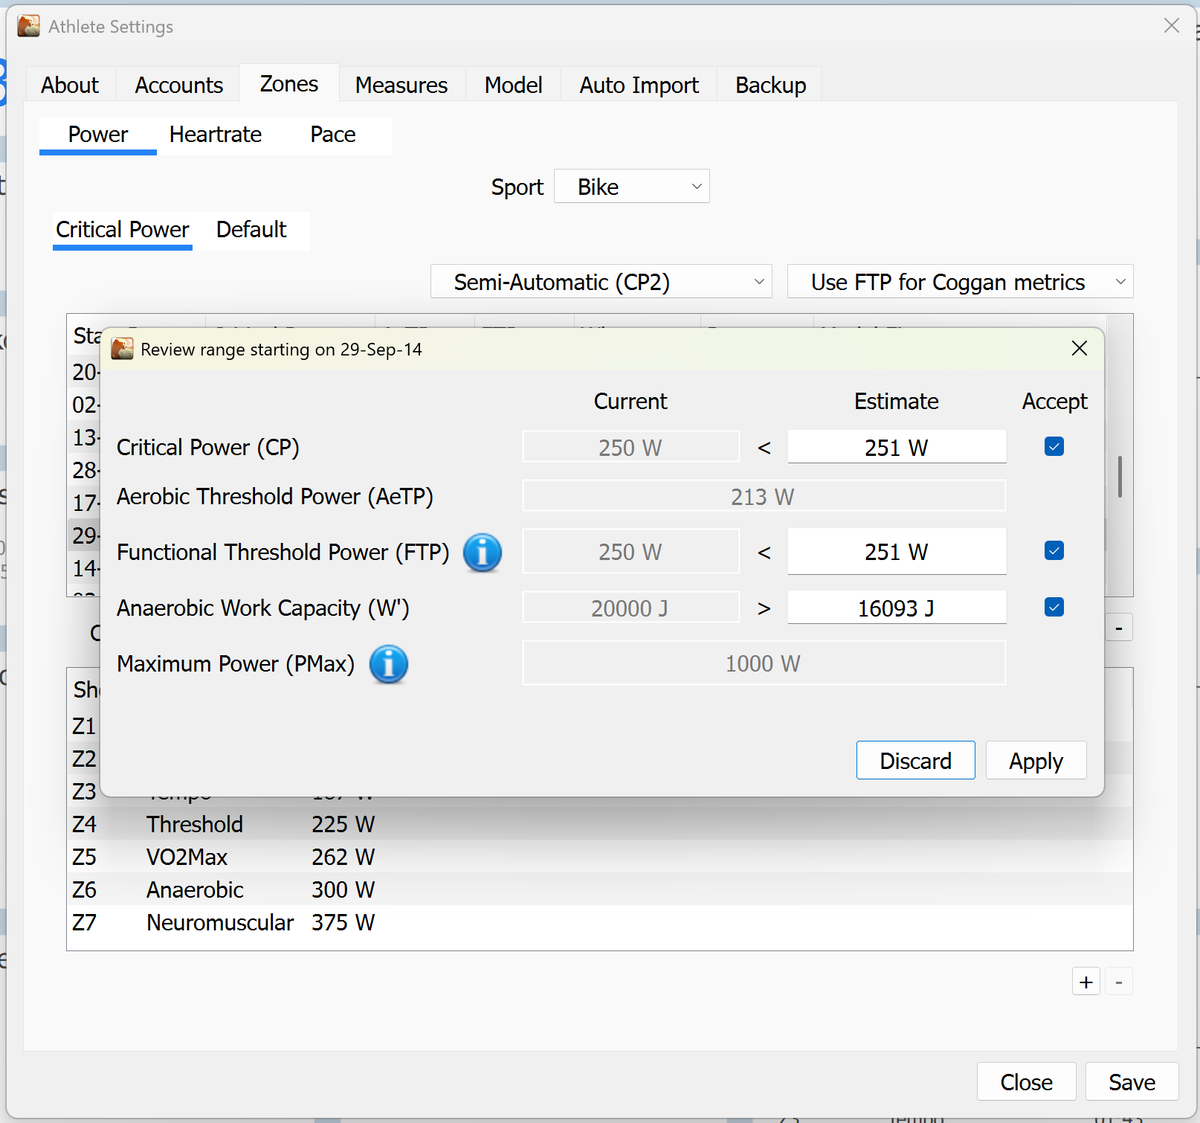The width and height of the screenshot is (1200, 1123).
Task: Click the Aerobic Threshold Power 213 W field
Action: click(764, 496)
